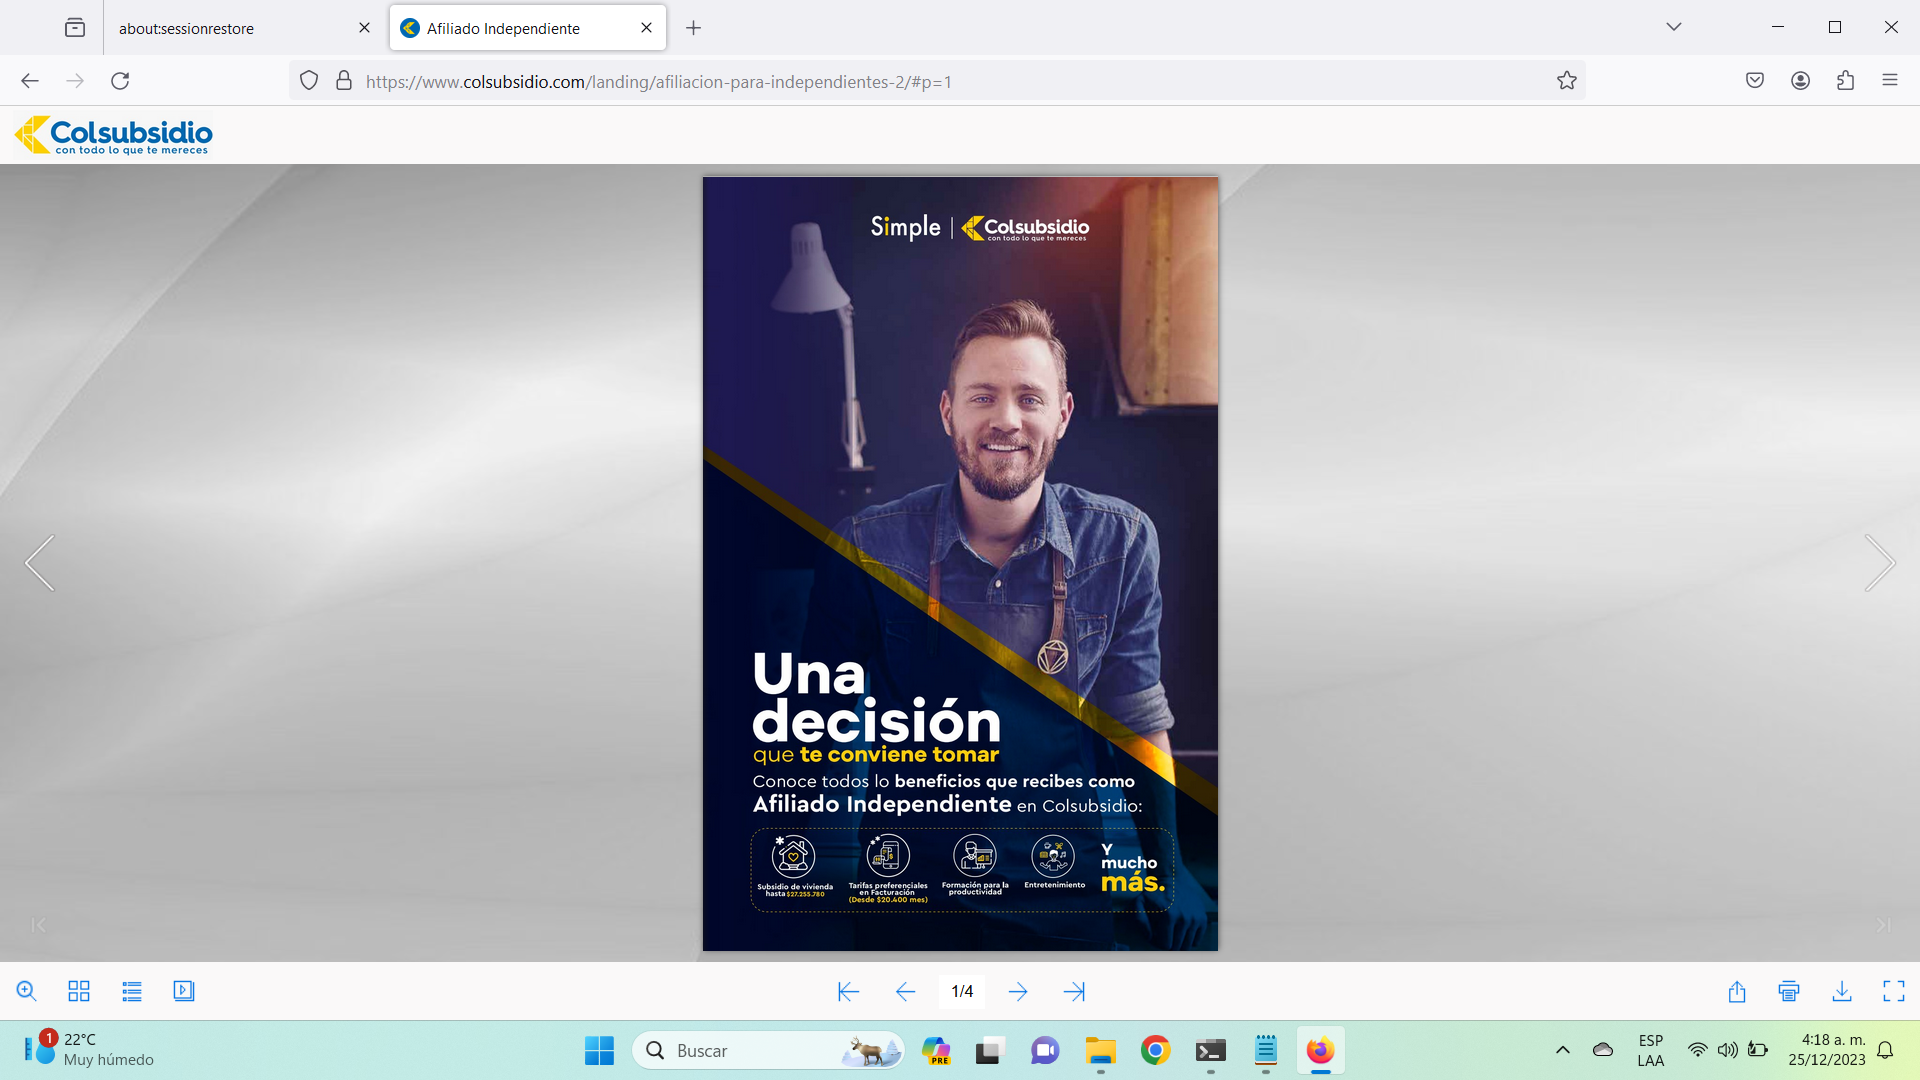
Task: Go to first page in toolbar
Action: [x=848, y=991]
